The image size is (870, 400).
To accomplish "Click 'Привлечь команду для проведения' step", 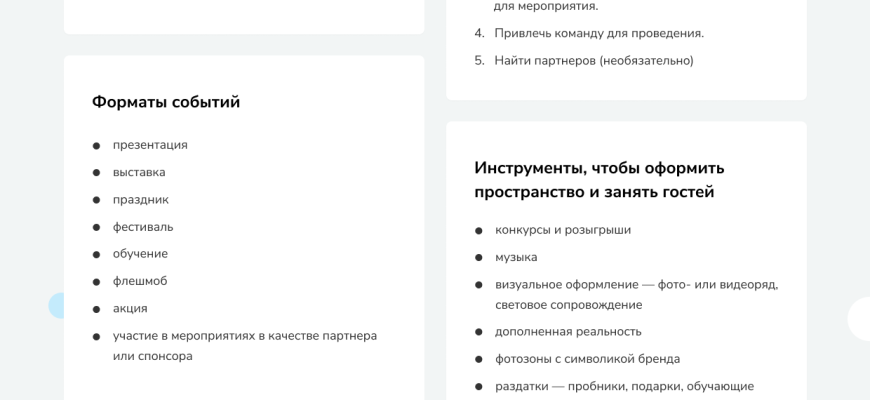I will (x=599, y=33).
